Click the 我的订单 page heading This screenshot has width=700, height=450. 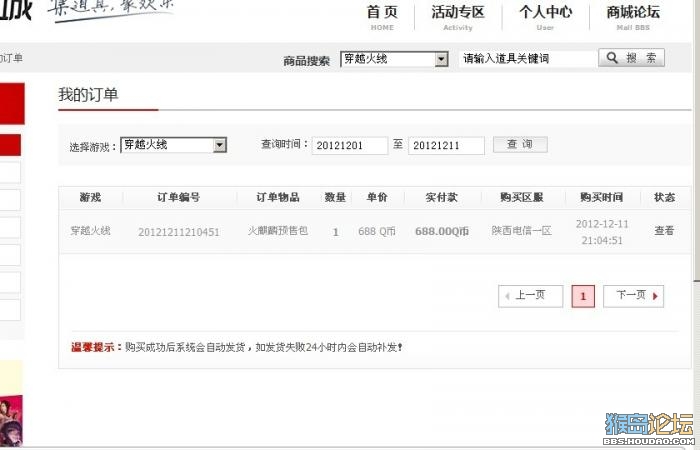click(88, 95)
